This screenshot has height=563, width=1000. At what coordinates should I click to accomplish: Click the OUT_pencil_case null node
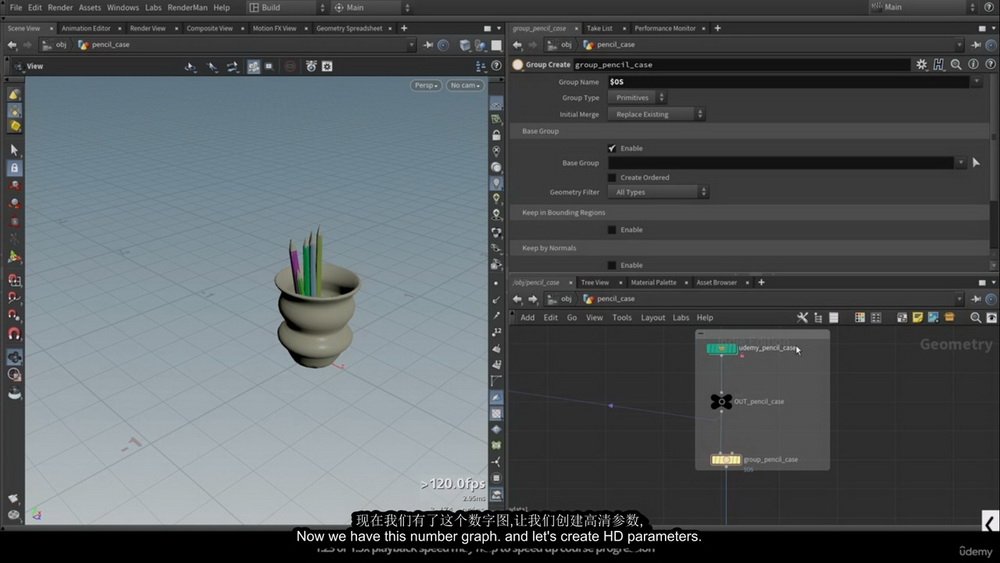[721, 402]
